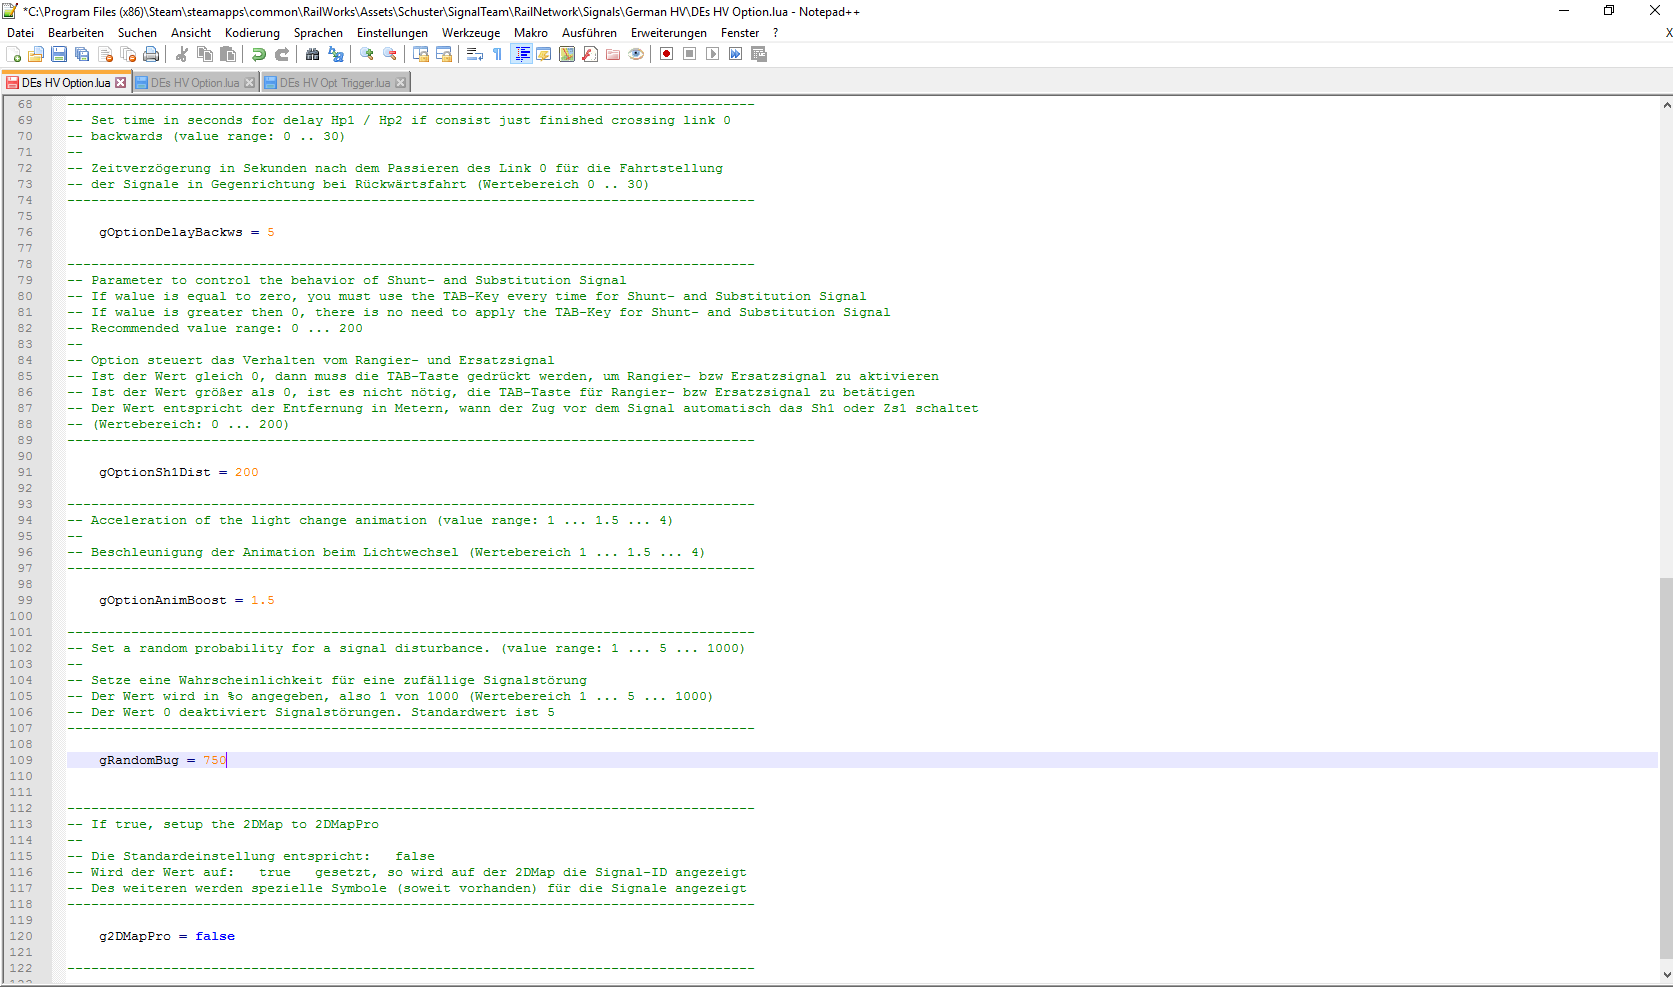Zoom out of the editor text
The height and width of the screenshot is (987, 1673).
390,54
